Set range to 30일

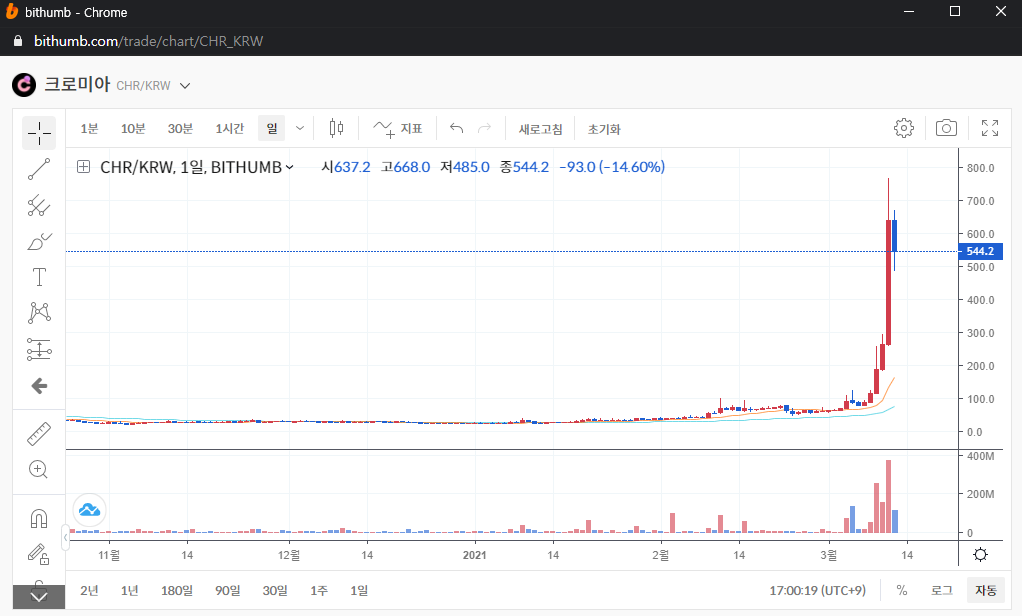[274, 591]
